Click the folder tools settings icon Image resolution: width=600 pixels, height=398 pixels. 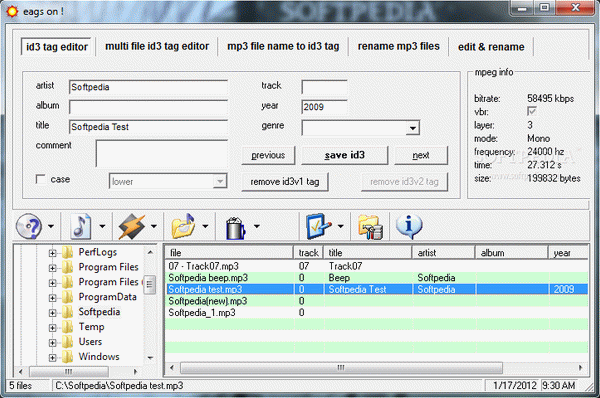(x=370, y=227)
